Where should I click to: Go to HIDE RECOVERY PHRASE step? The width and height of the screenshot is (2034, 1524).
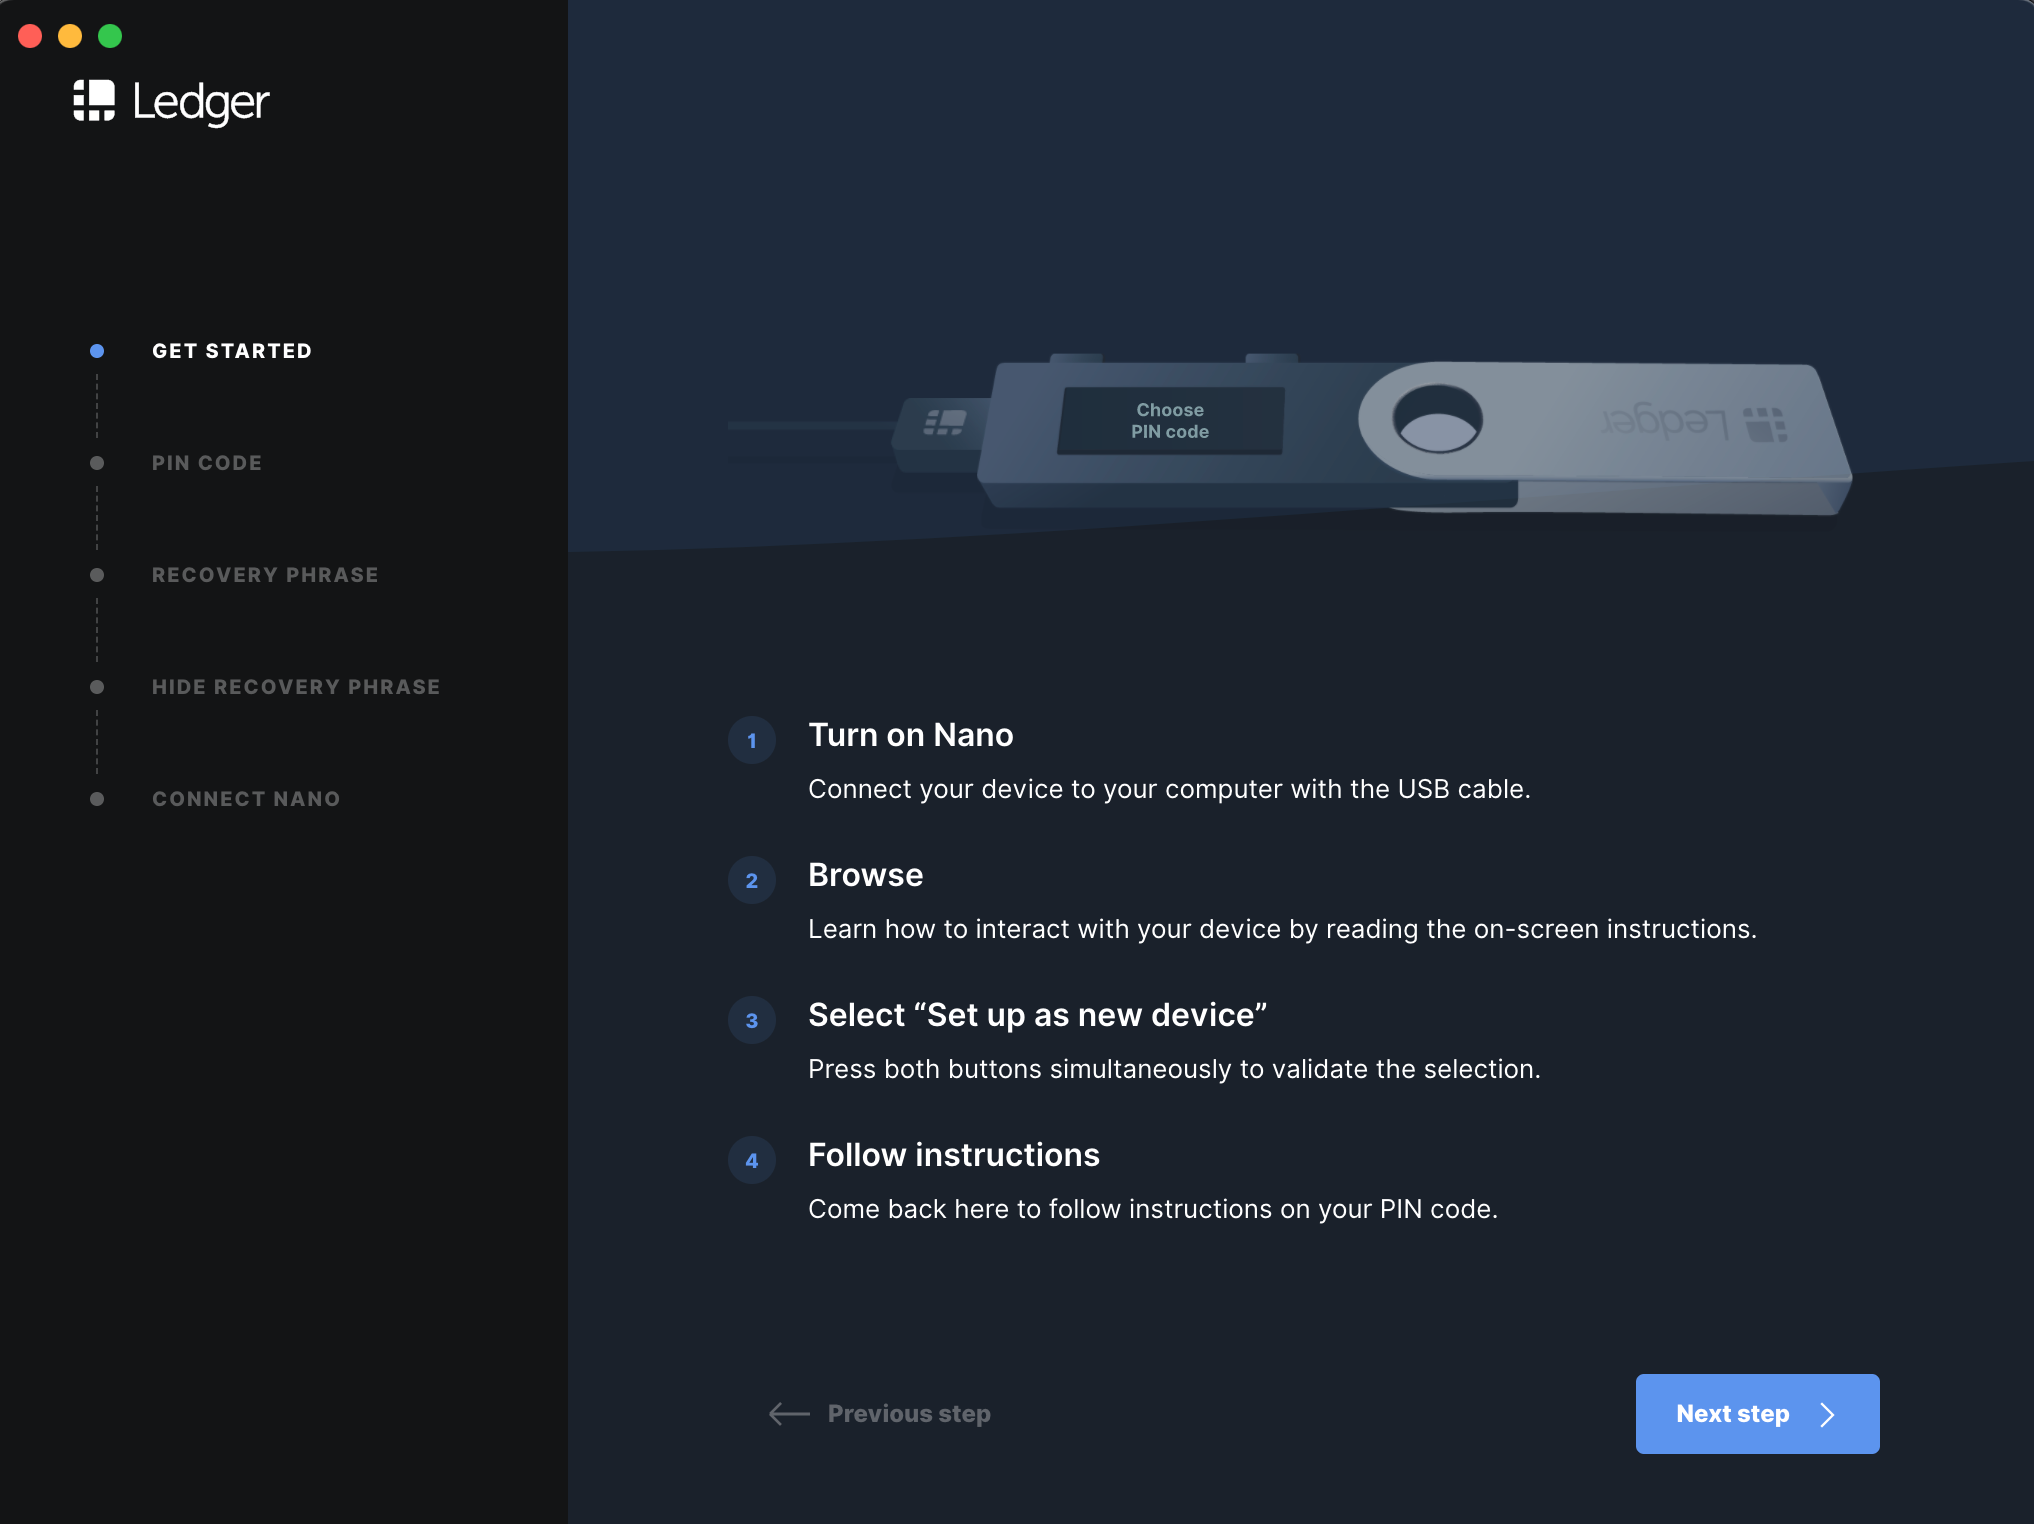point(296,687)
